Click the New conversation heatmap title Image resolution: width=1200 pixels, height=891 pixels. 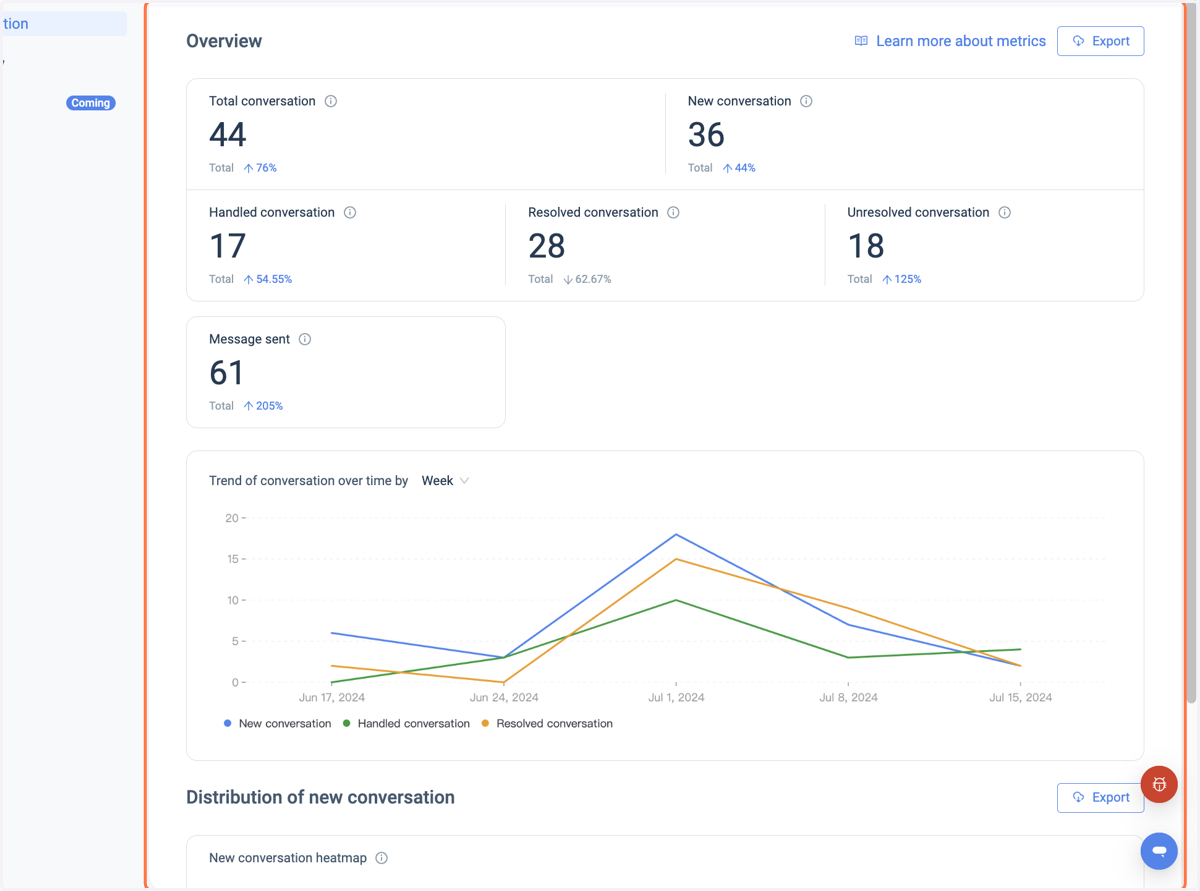tap(288, 858)
